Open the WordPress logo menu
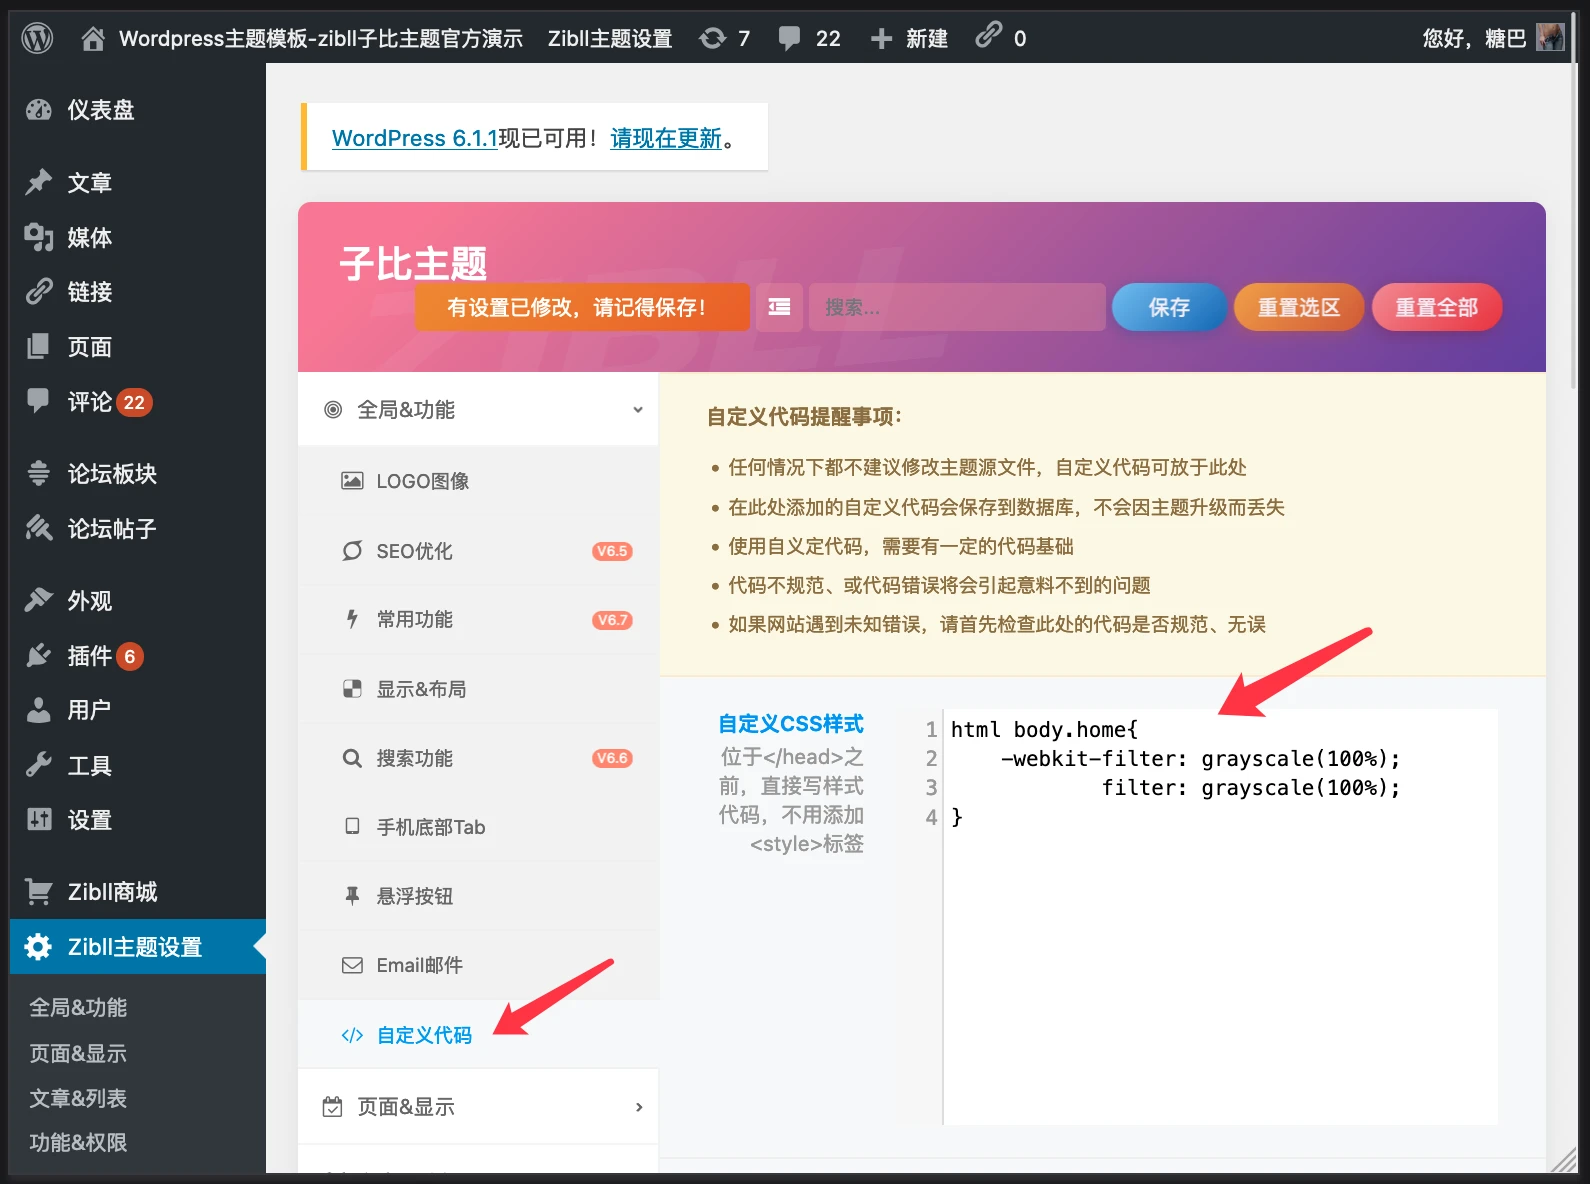 pos(37,38)
